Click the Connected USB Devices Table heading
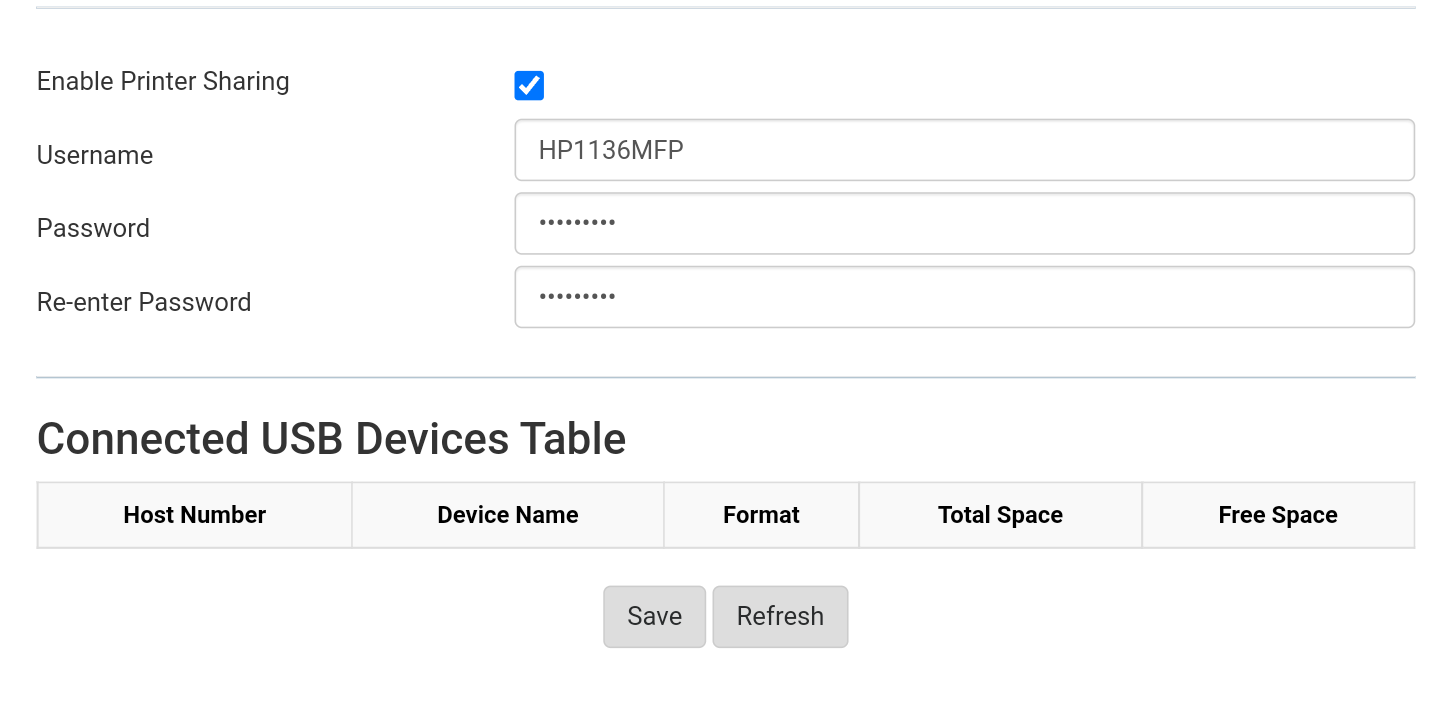 point(331,438)
